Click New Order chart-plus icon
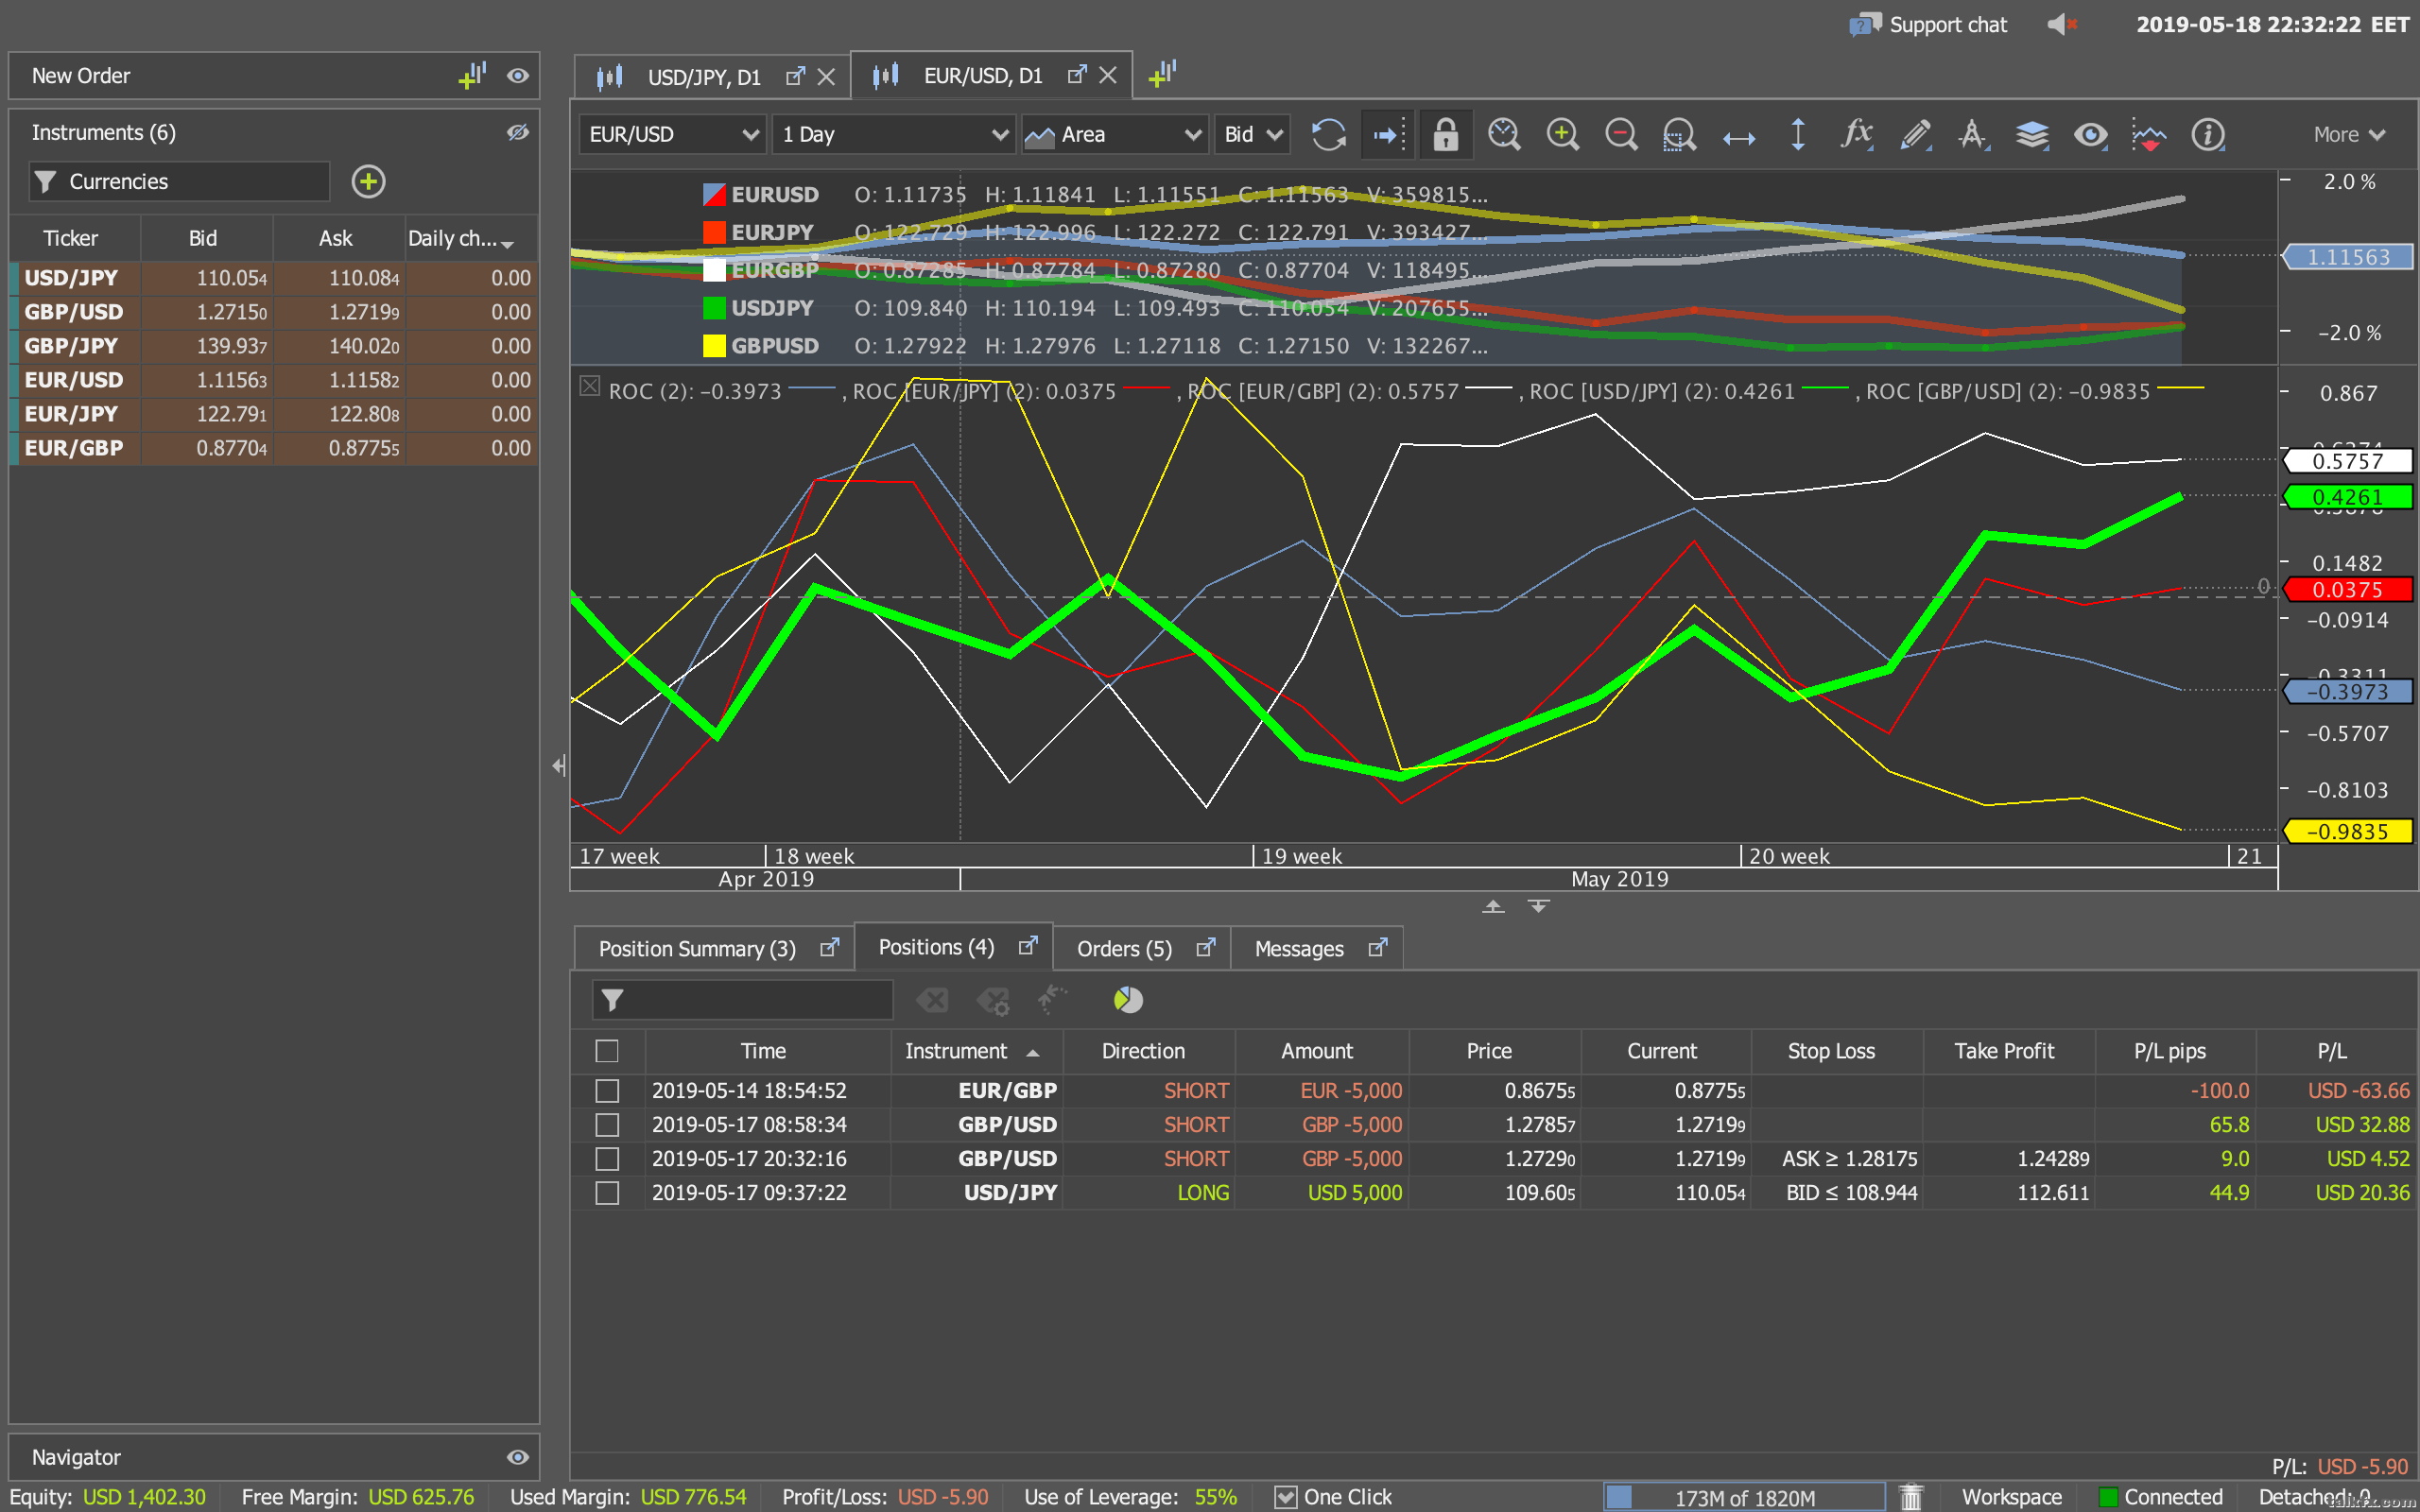 [472, 75]
